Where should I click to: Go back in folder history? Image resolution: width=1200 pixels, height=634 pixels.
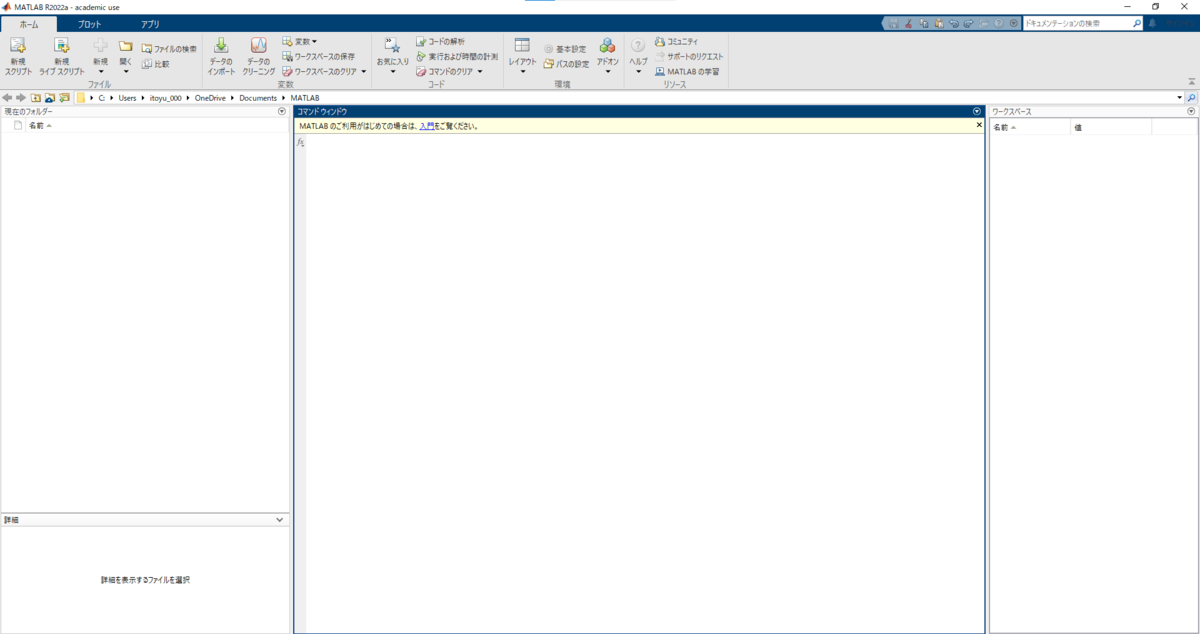8,98
